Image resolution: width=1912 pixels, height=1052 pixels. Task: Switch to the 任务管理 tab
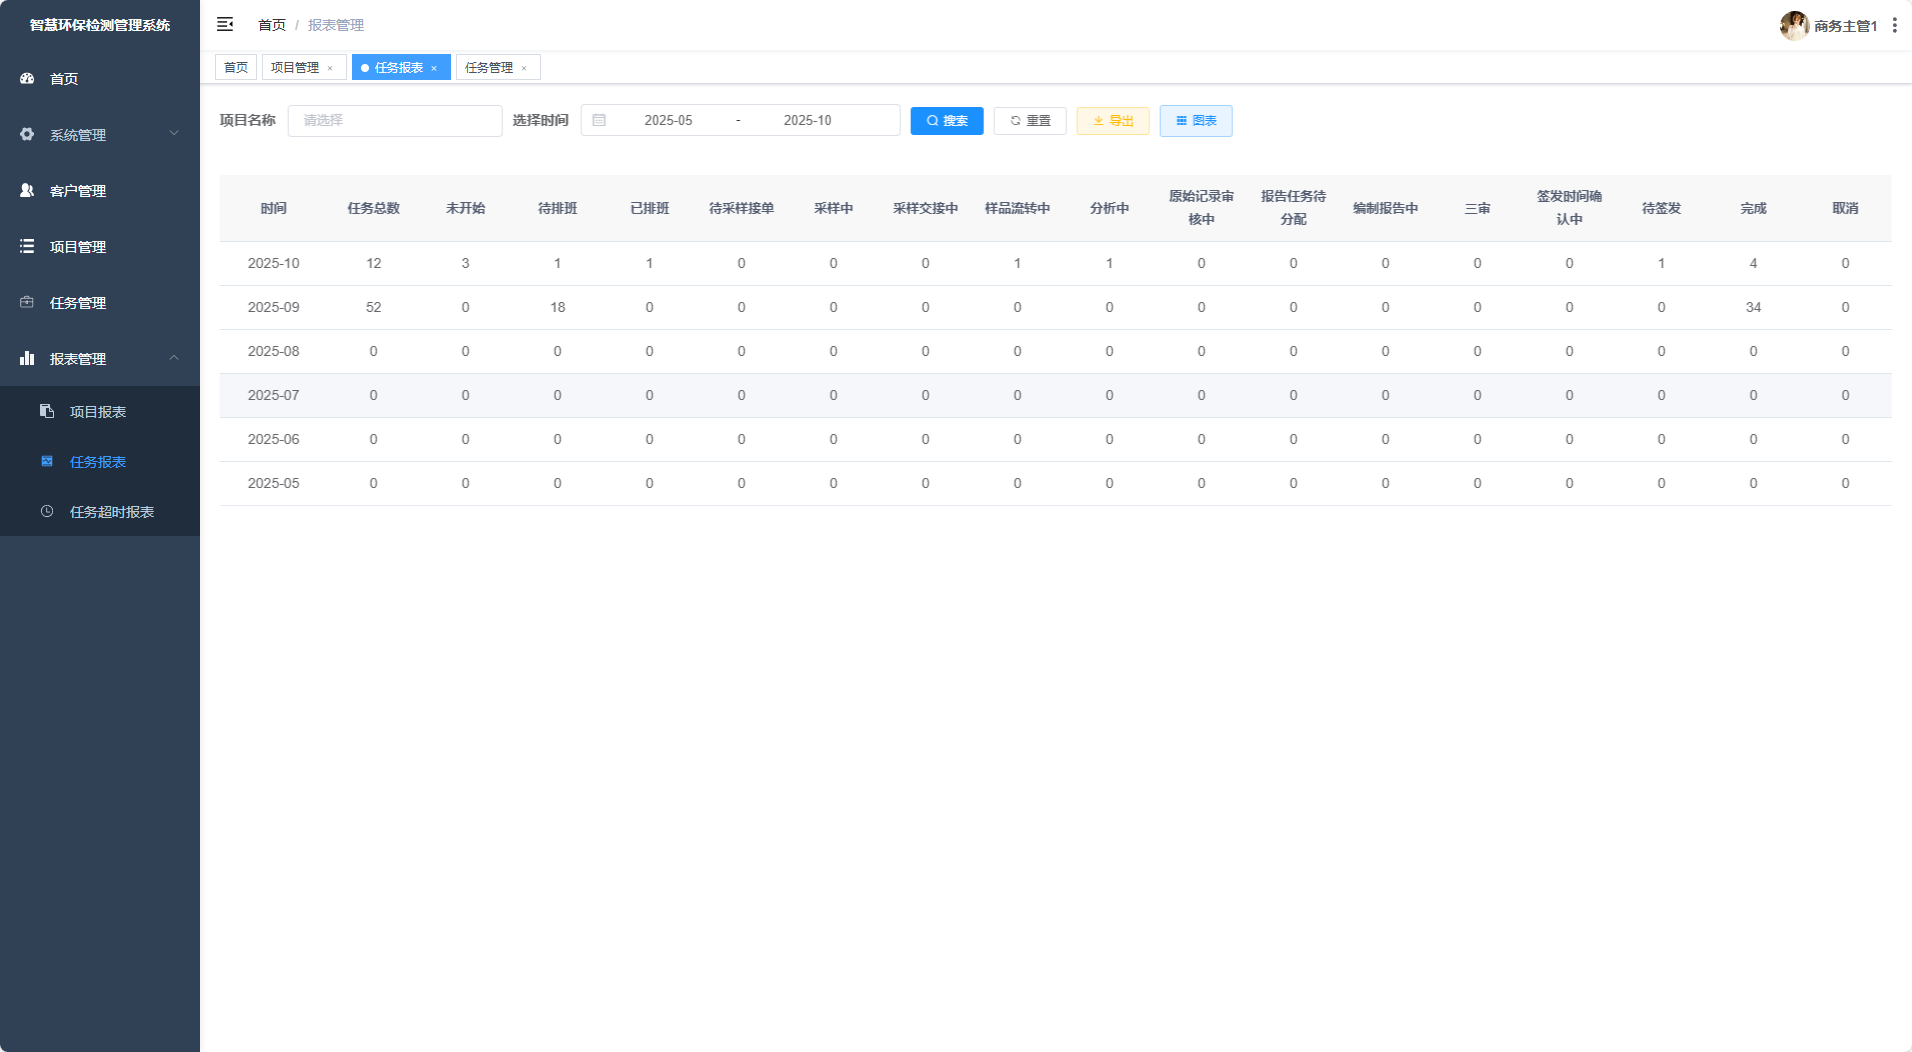[x=489, y=67]
